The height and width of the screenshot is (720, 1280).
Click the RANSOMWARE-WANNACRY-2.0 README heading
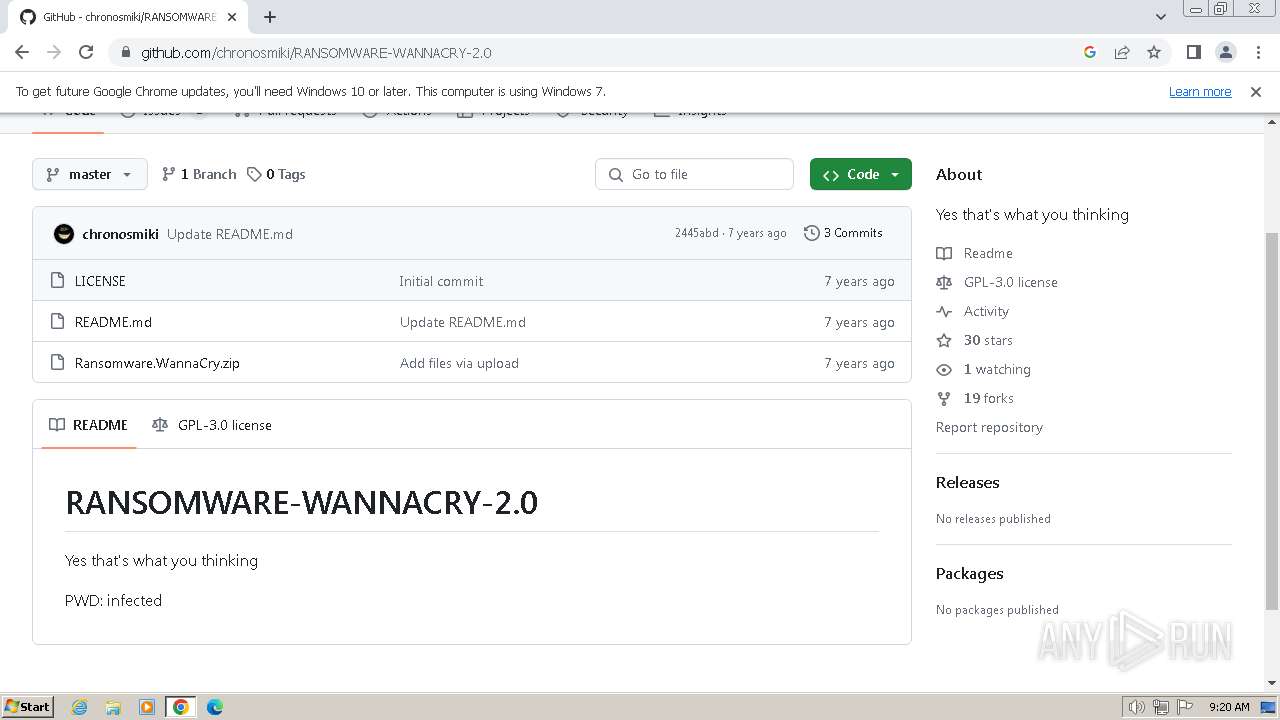(301, 502)
